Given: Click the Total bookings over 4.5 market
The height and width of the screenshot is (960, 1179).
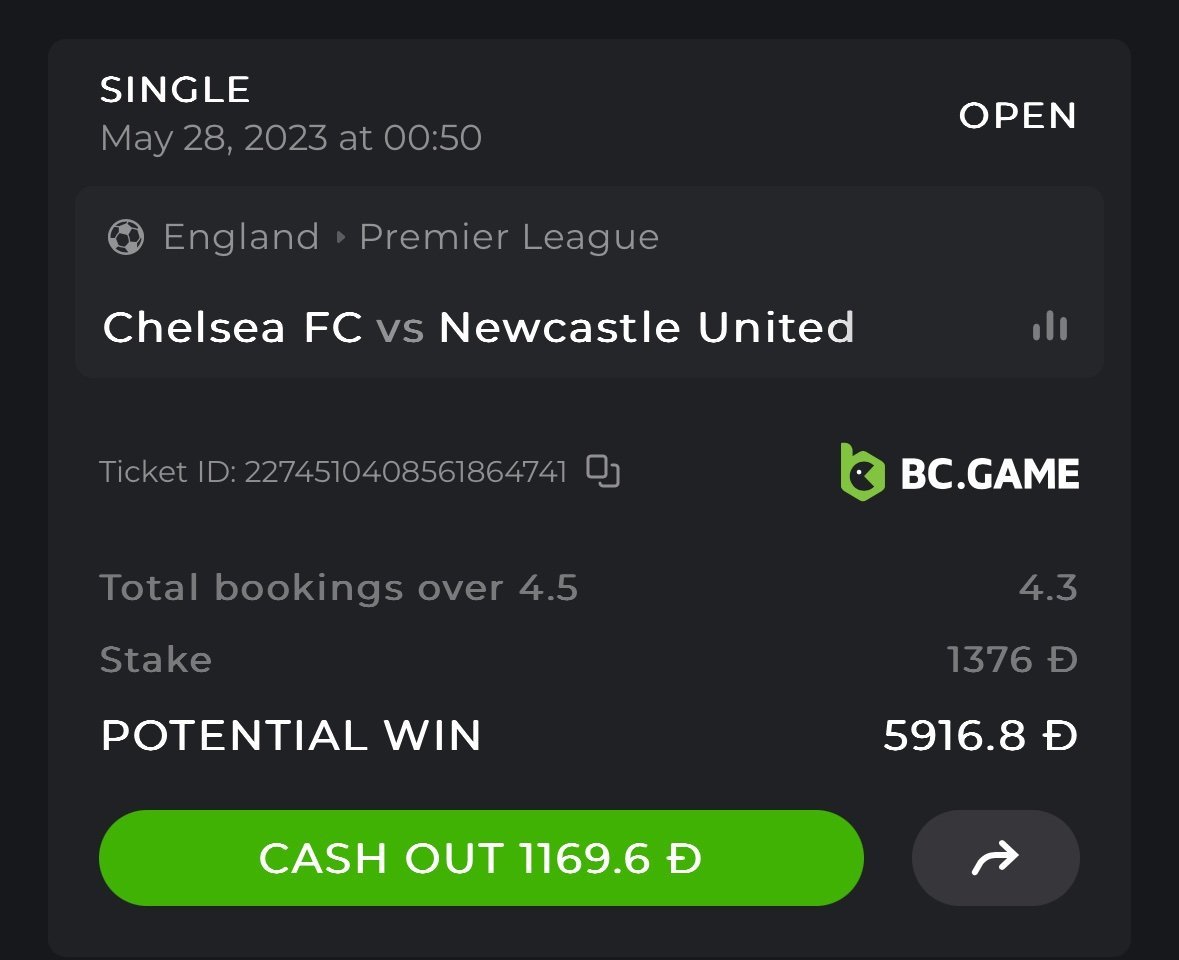Looking at the screenshot, I should (x=338, y=588).
